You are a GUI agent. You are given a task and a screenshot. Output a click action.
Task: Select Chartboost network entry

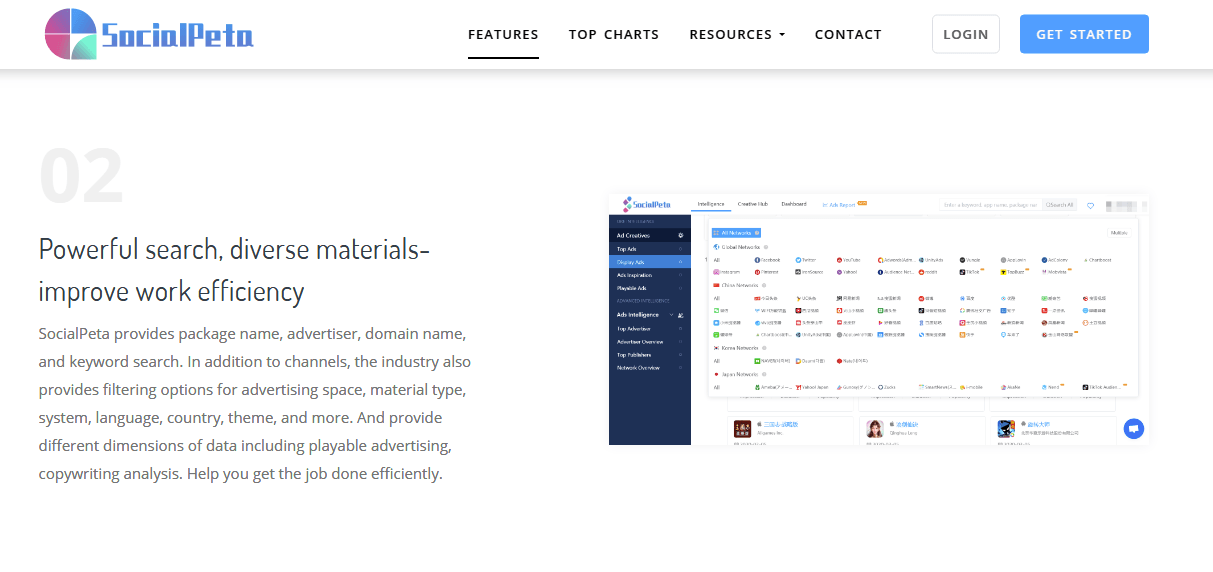point(1098,260)
